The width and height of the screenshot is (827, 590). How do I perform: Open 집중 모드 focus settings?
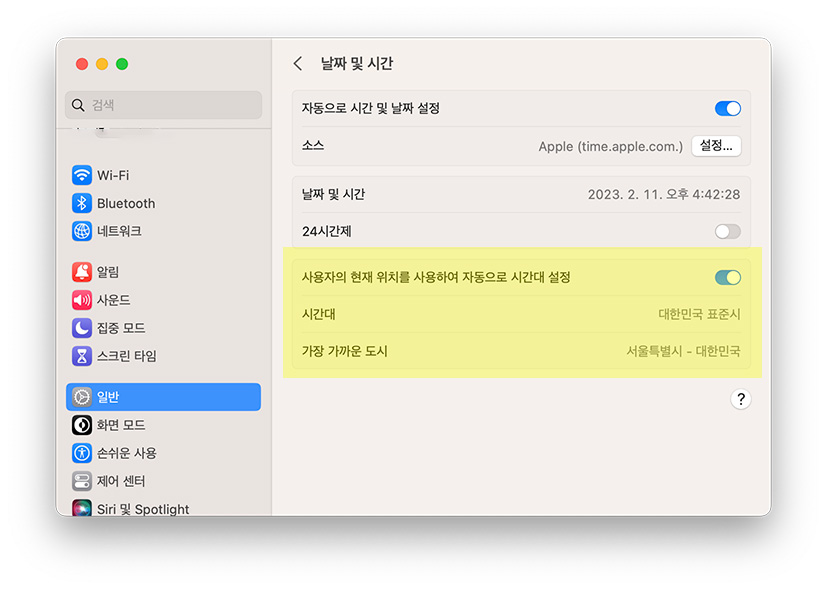pos(80,327)
